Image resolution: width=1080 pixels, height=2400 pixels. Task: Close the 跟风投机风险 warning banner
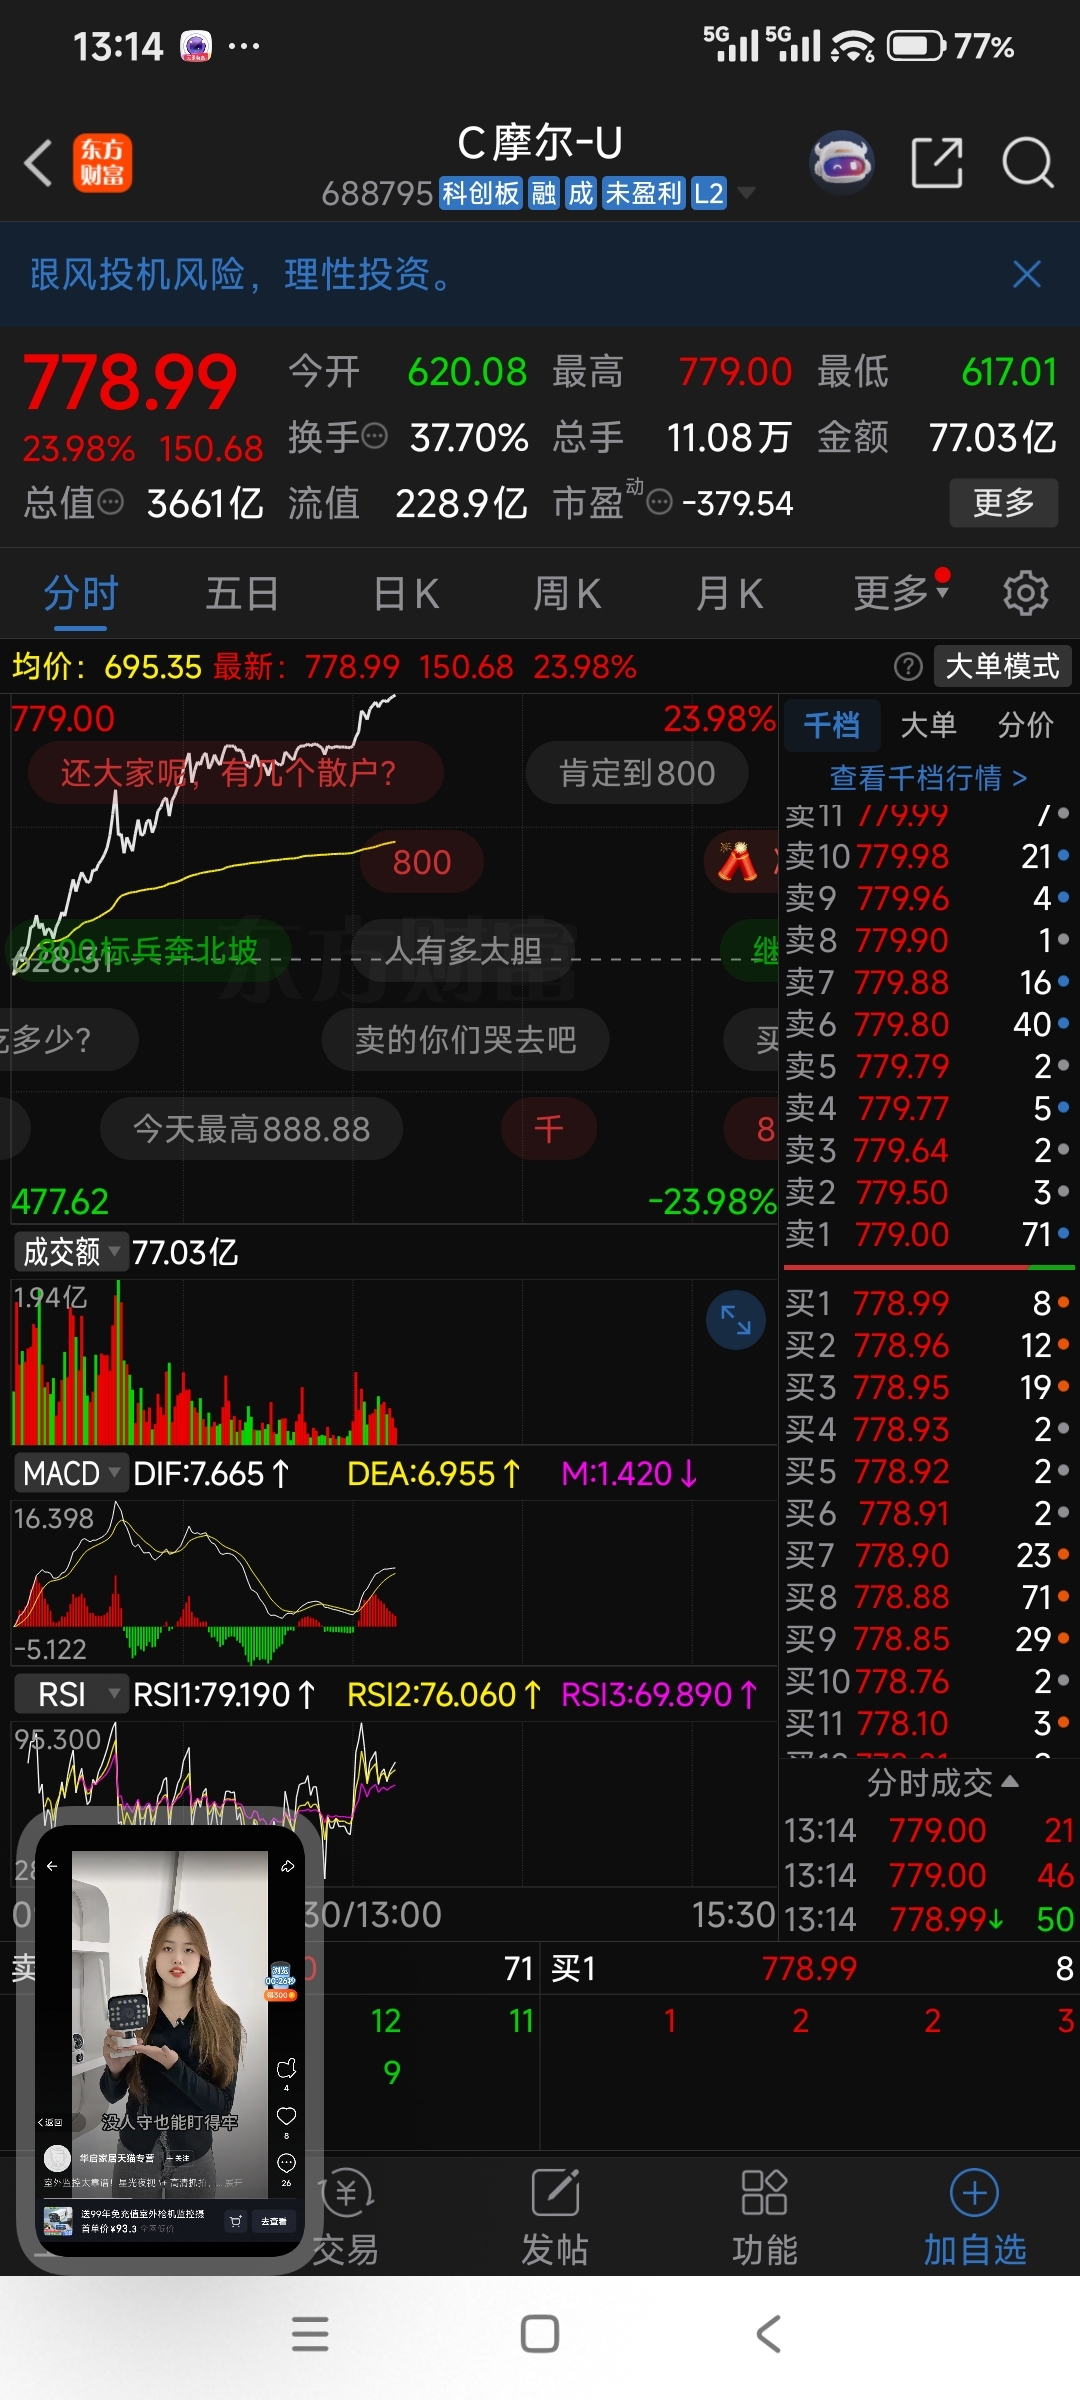(1027, 274)
